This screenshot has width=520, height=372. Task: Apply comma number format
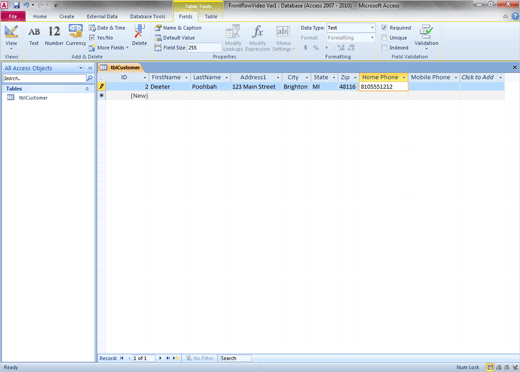(326, 48)
